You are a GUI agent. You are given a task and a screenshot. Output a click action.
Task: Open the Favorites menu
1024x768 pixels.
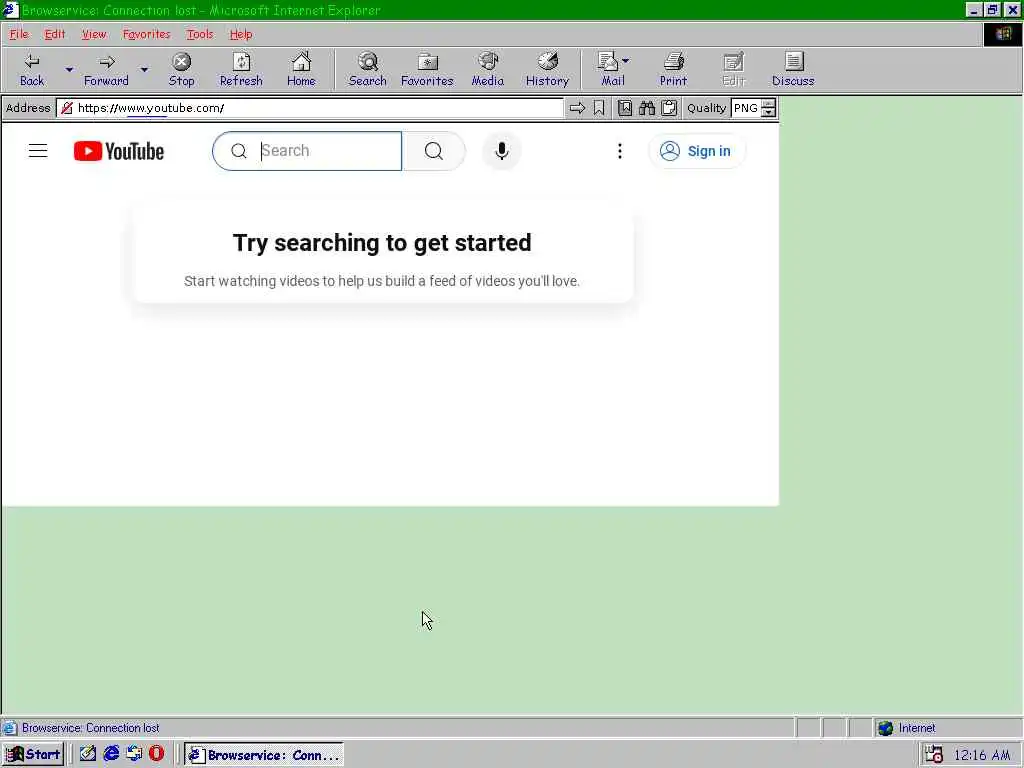(146, 34)
